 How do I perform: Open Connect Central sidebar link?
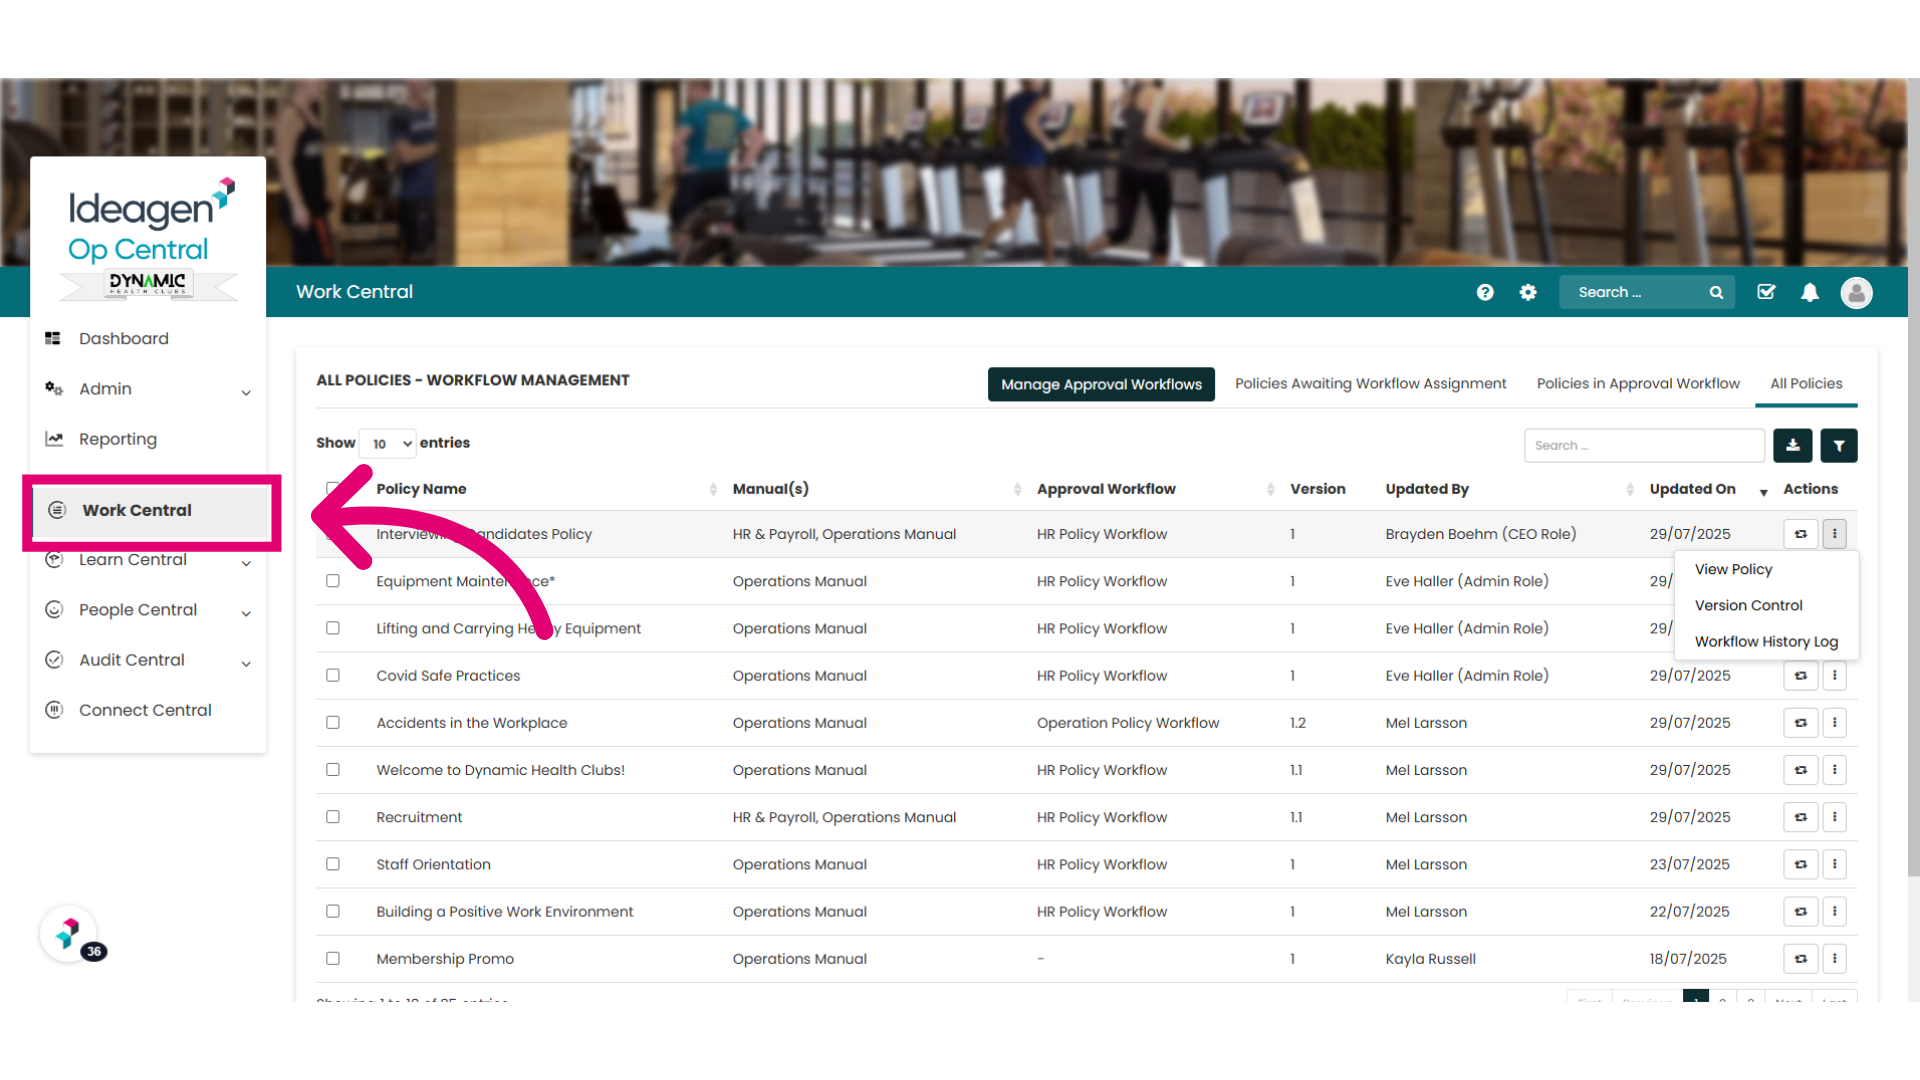[x=145, y=710]
